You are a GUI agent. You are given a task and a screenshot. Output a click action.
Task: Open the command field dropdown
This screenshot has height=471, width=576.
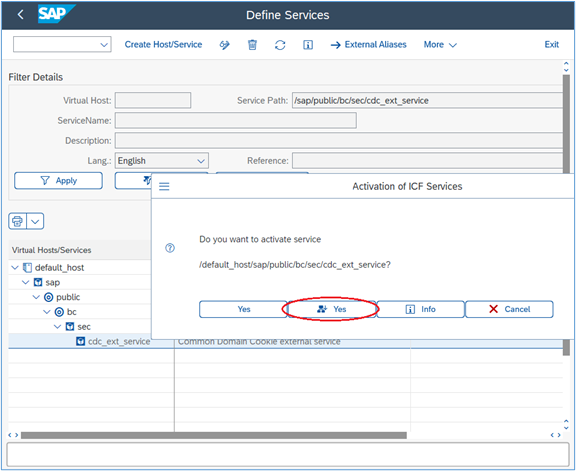click(104, 45)
